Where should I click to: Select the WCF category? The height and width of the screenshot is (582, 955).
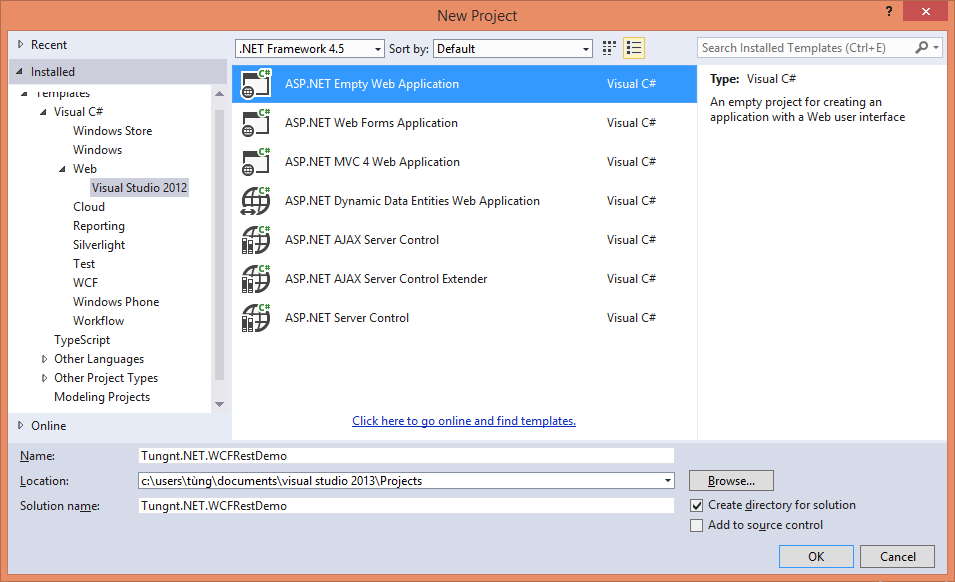coord(85,282)
